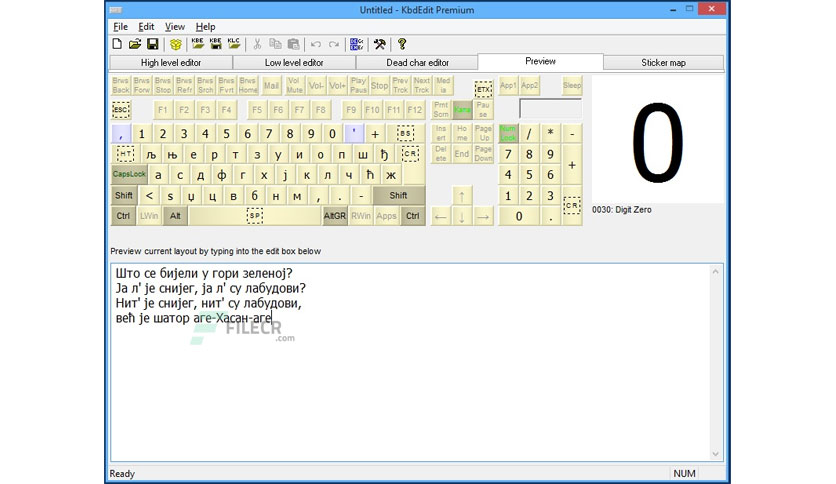Click the Sticker map tab

(x=663, y=62)
